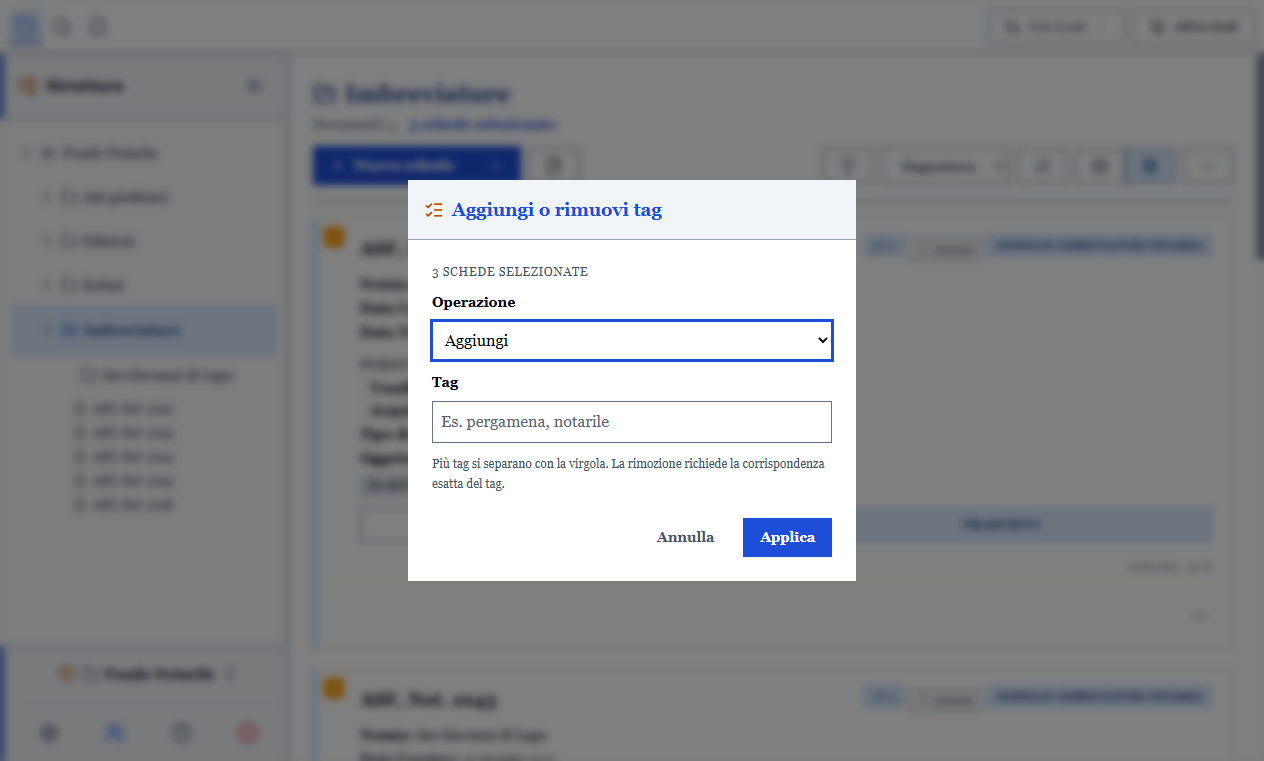Collapse the sidebar using the Struttura header icon
The height and width of the screenshot is (761, 1264).
(x=255, y=86)
